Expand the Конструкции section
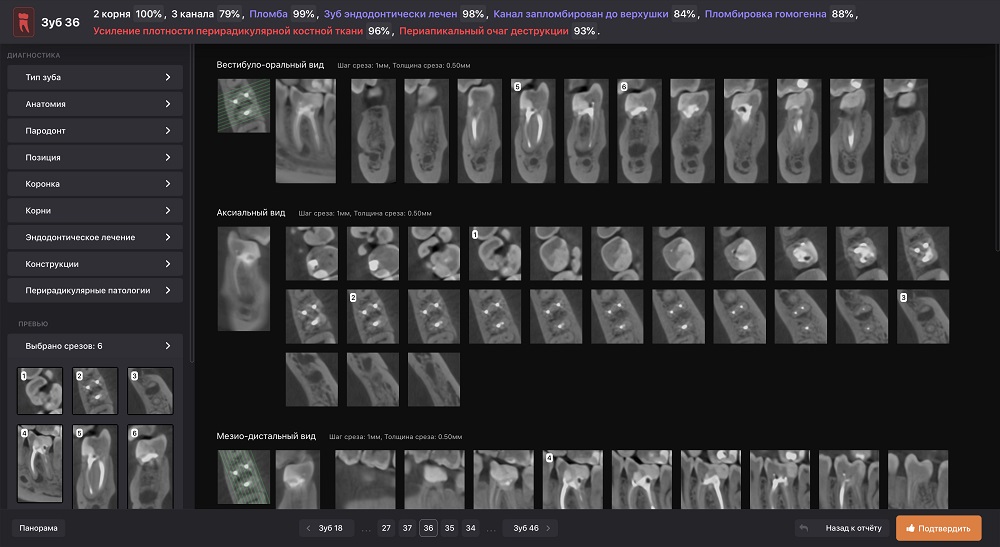 (x=95, y=264)
